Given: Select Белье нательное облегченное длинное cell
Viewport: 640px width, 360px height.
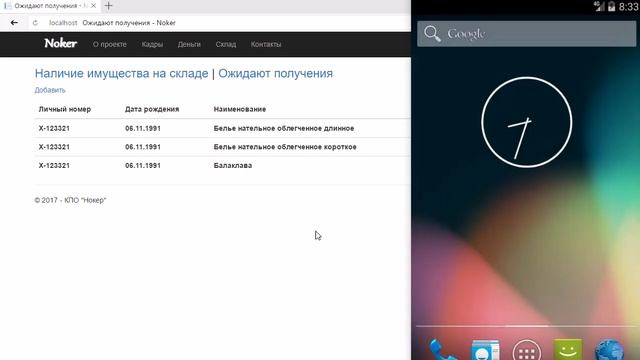Looking at the screenshot, I should tap(284, 128).
